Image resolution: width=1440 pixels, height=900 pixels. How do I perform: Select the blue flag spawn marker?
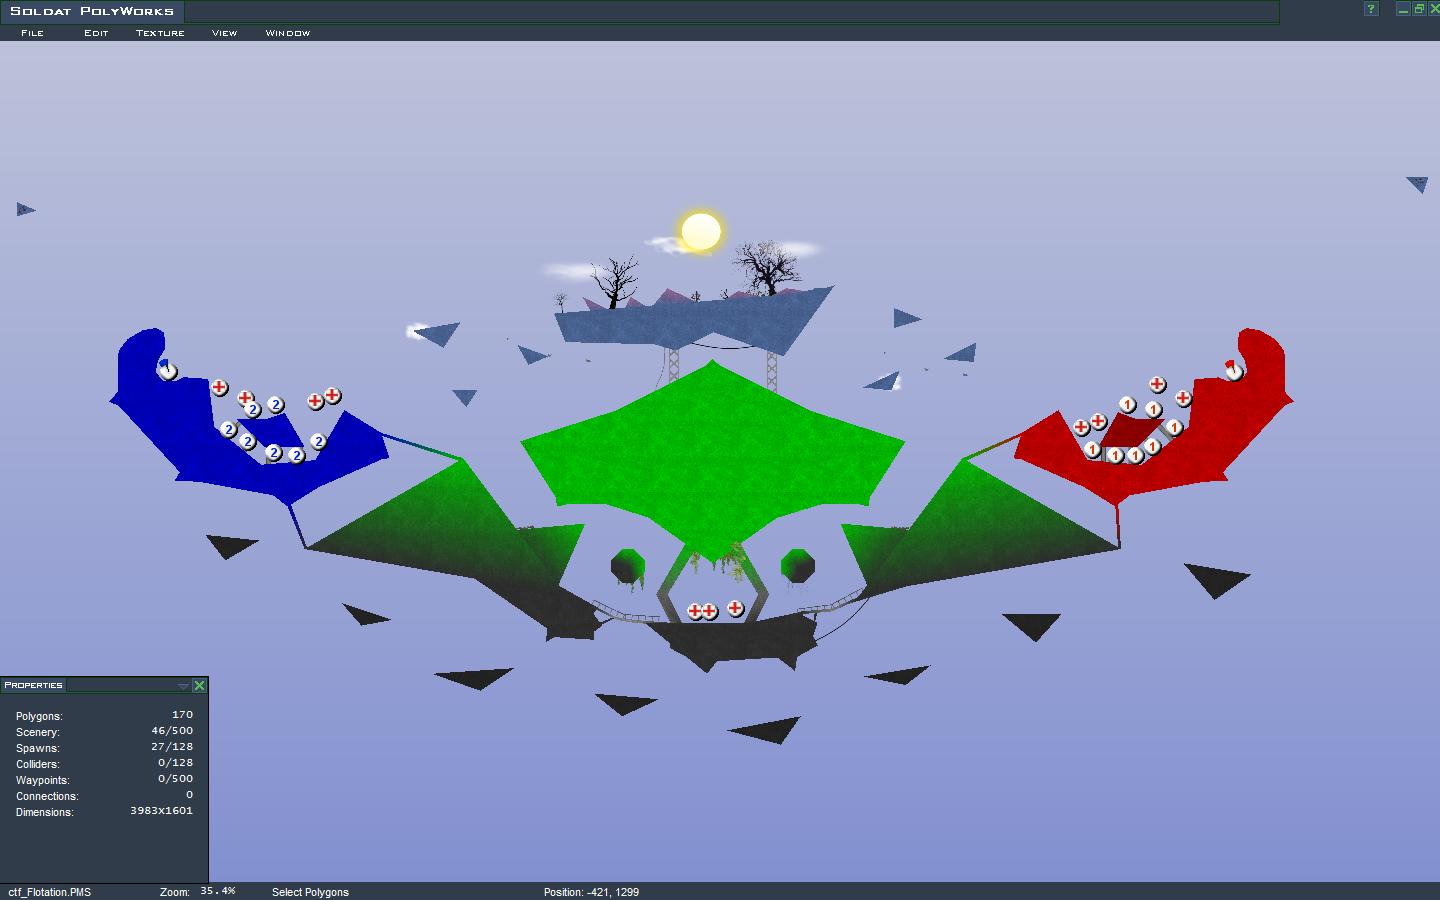coord(168,370)
